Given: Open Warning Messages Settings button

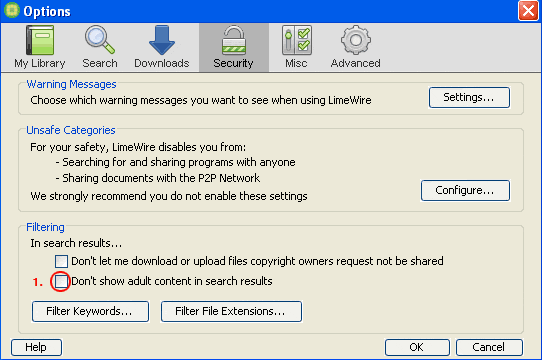Looking at the screenshot, I should [x=469, y=98].
